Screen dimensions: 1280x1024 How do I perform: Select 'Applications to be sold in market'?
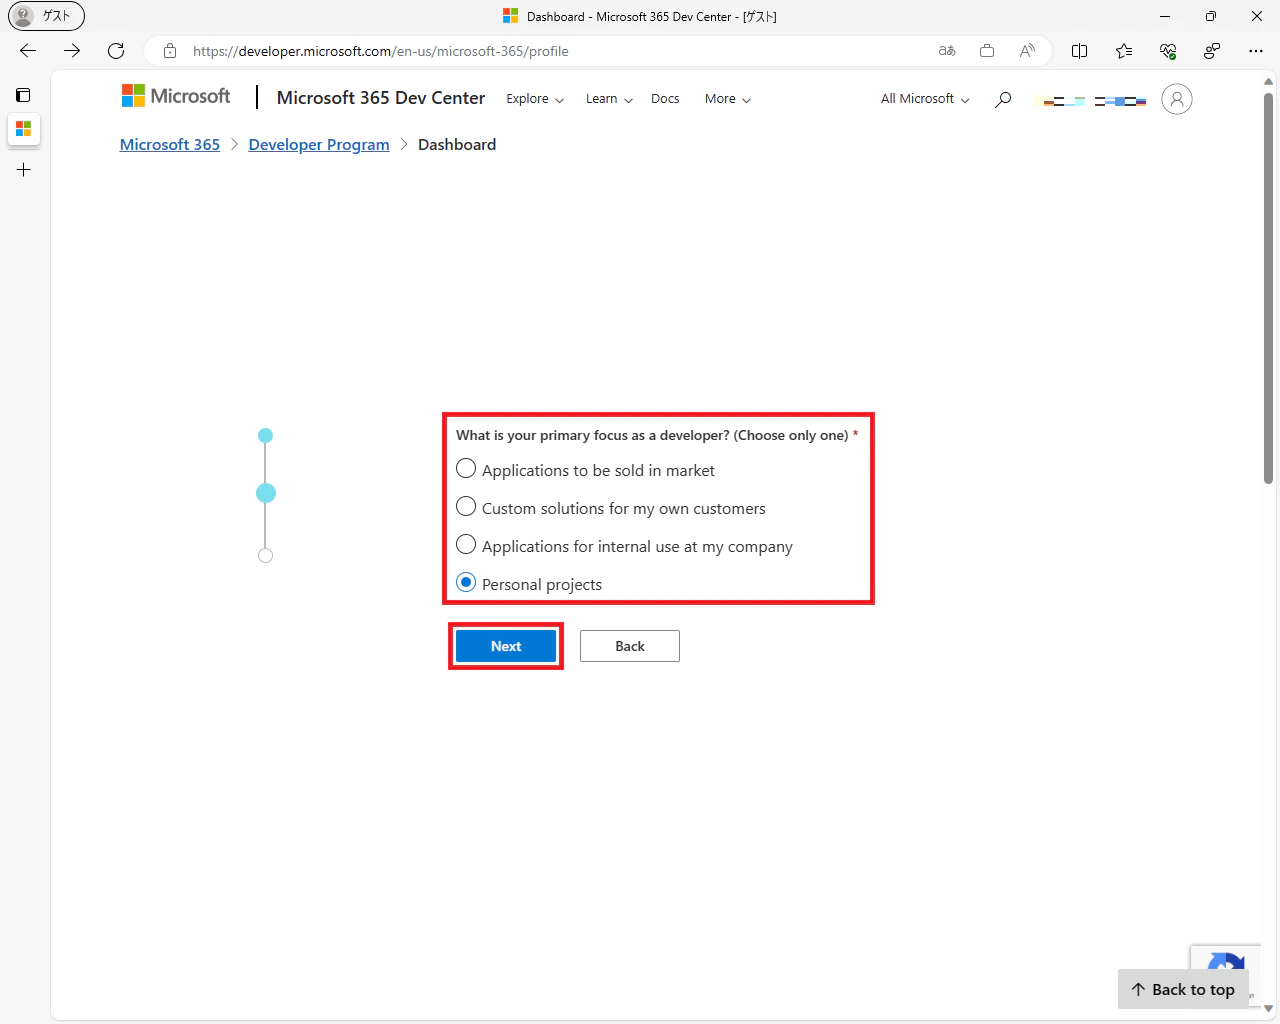466,469
